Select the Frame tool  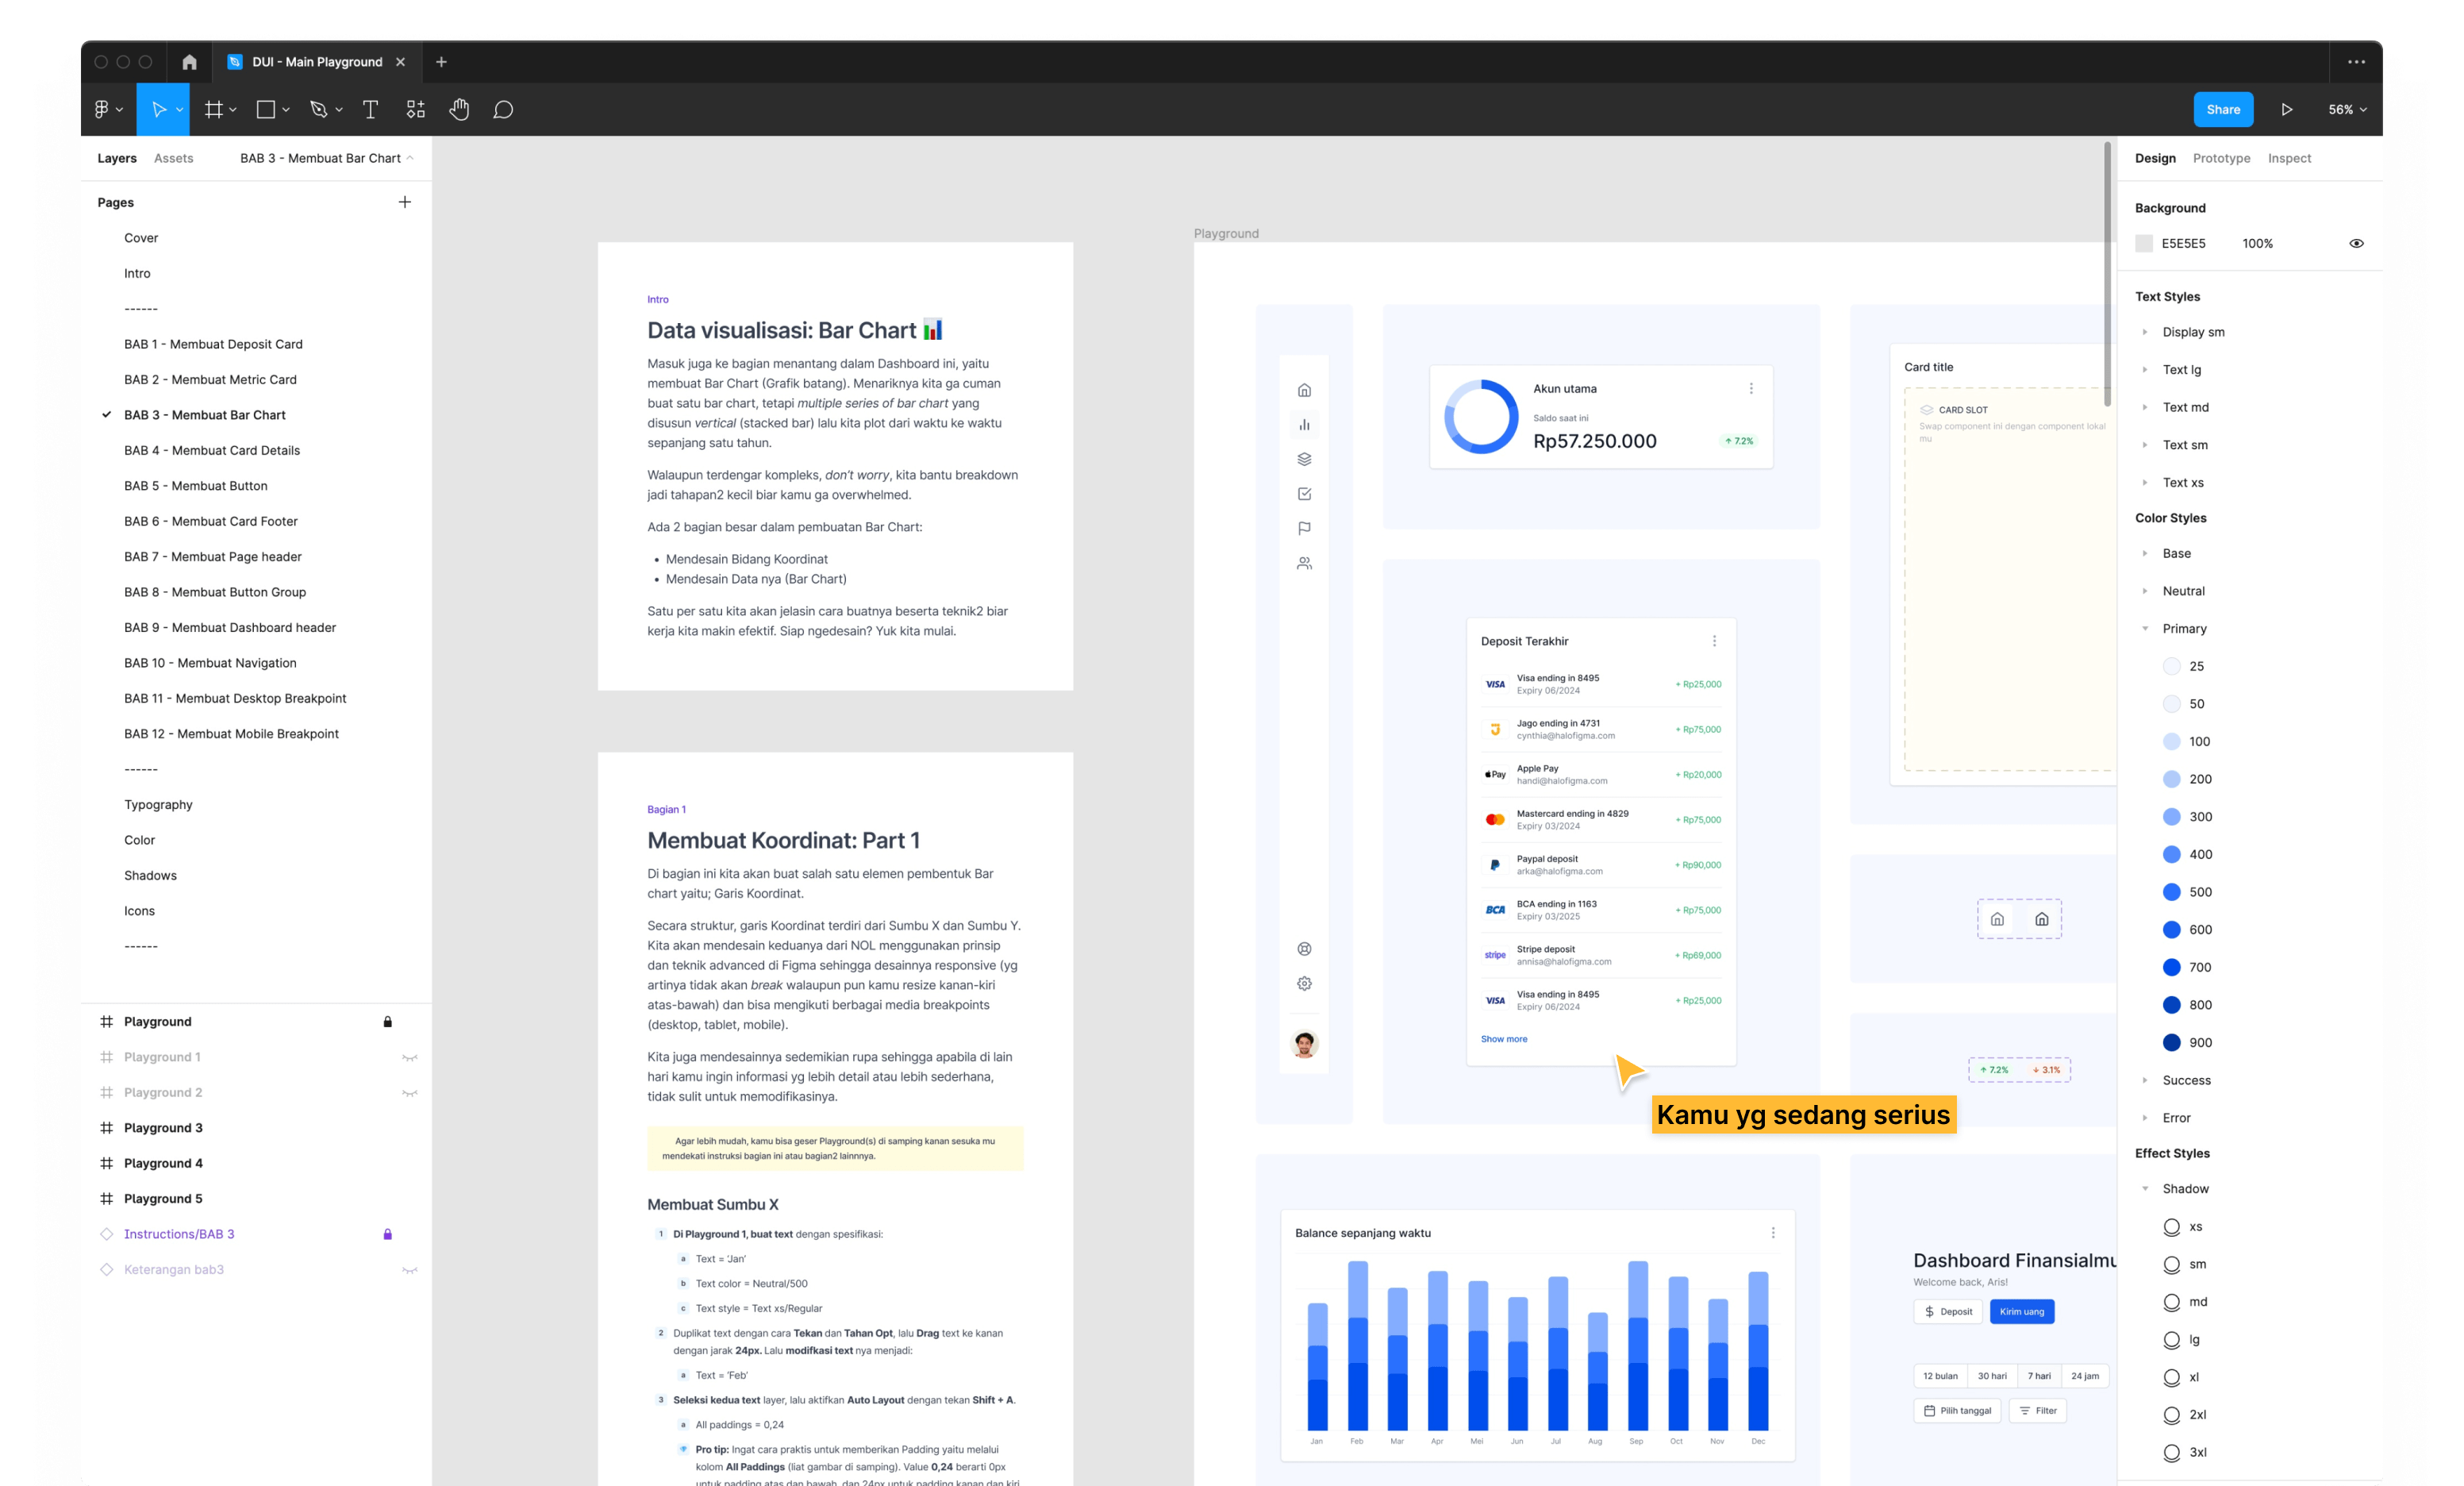tap(214, 109)
